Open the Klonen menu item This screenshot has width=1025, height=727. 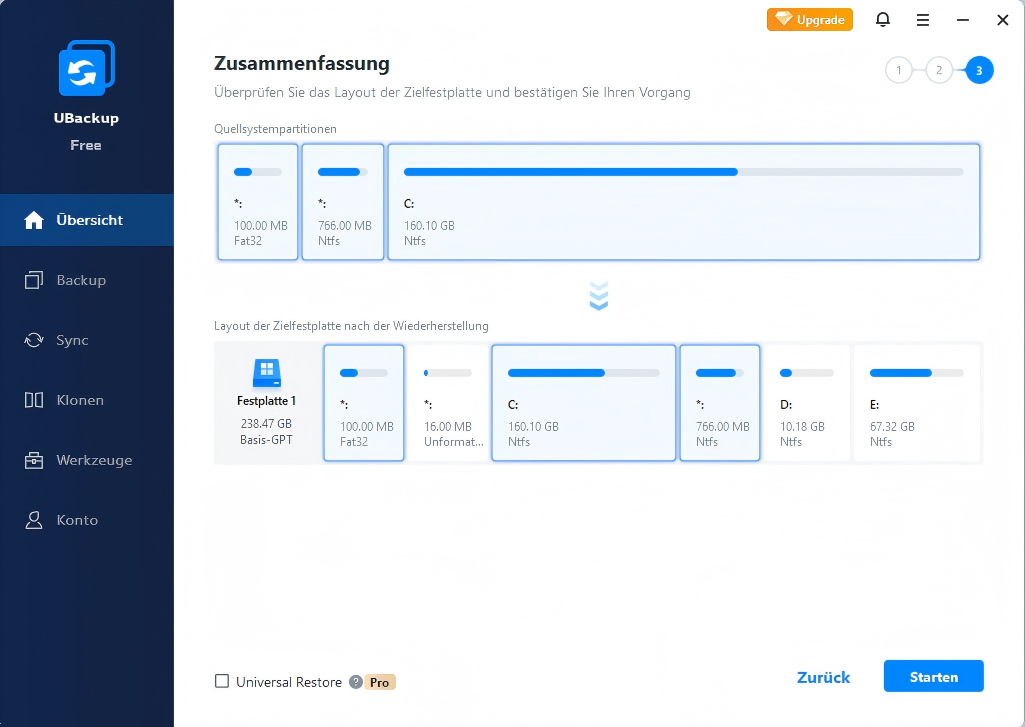coord(80,400)
